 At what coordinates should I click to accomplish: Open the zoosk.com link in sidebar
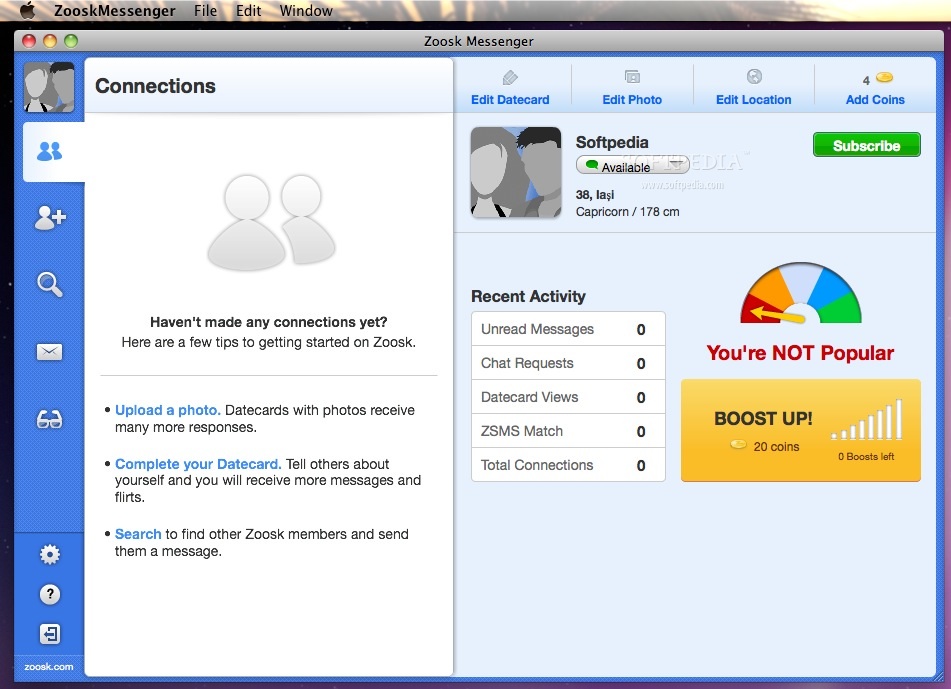point(49,667)
